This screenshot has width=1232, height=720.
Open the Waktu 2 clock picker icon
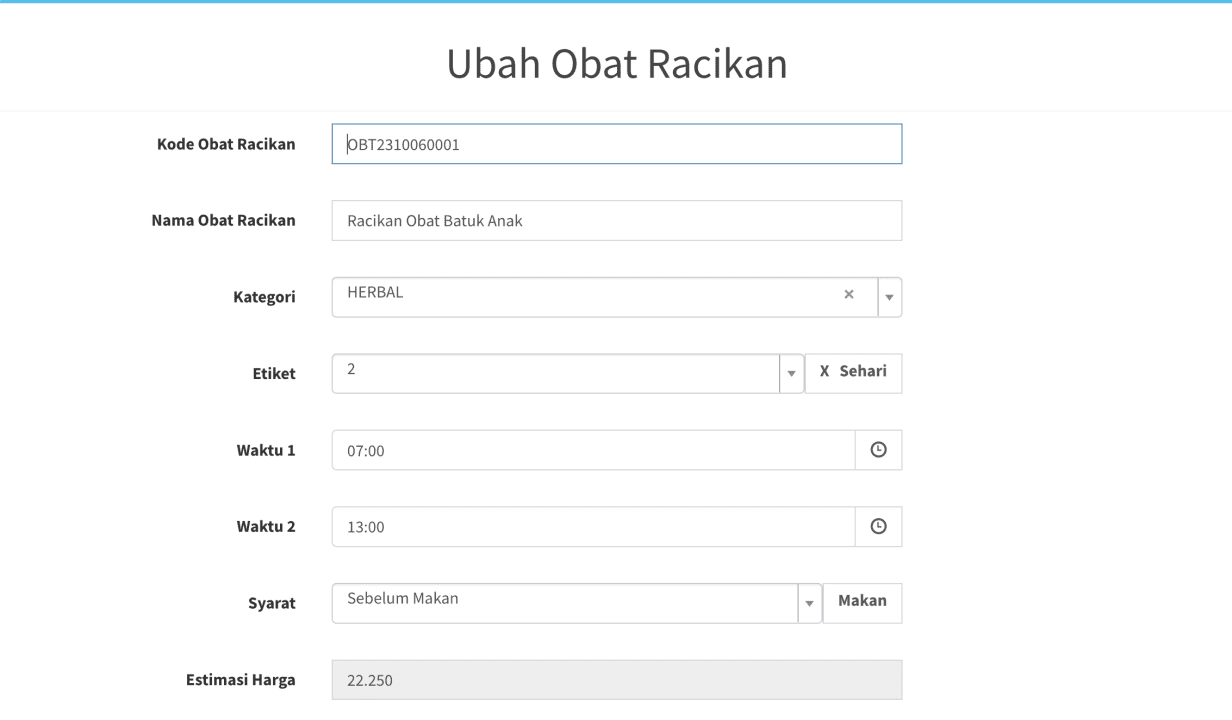click(879, 527)
